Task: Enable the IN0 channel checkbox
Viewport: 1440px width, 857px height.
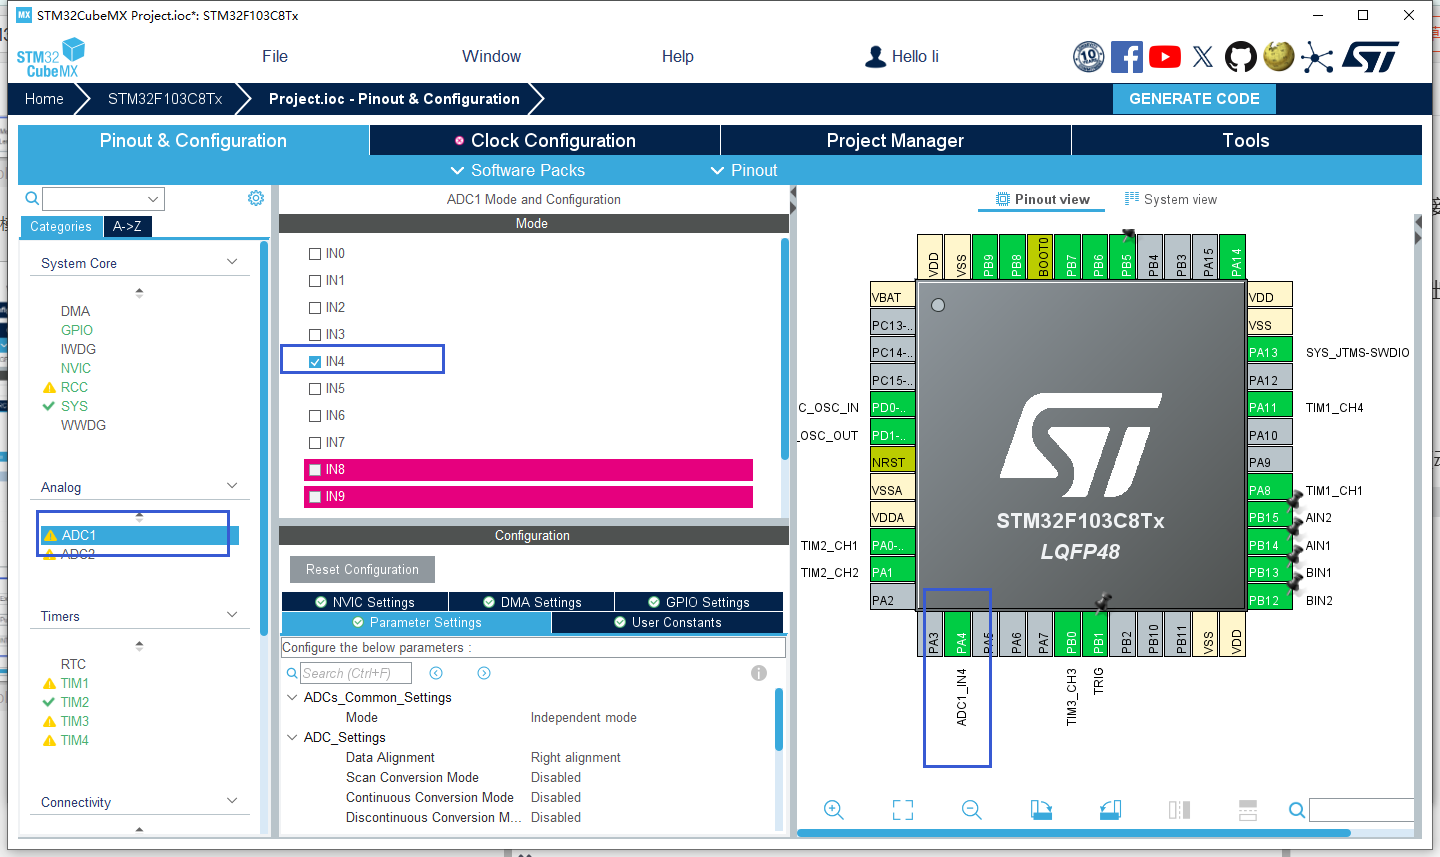Action: 315,254
